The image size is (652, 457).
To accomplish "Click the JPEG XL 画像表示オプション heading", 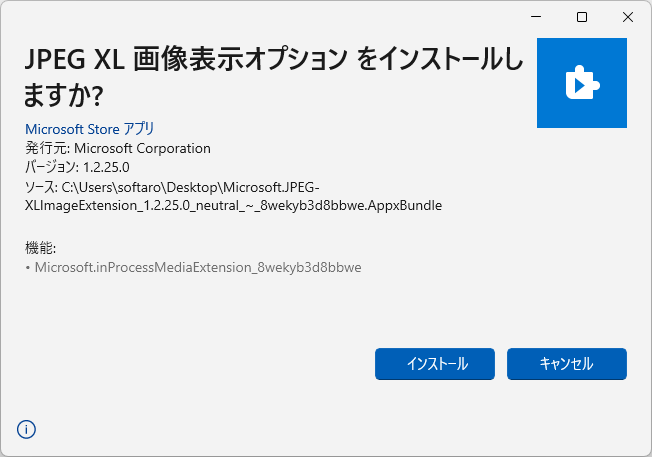I will [186, 59].
